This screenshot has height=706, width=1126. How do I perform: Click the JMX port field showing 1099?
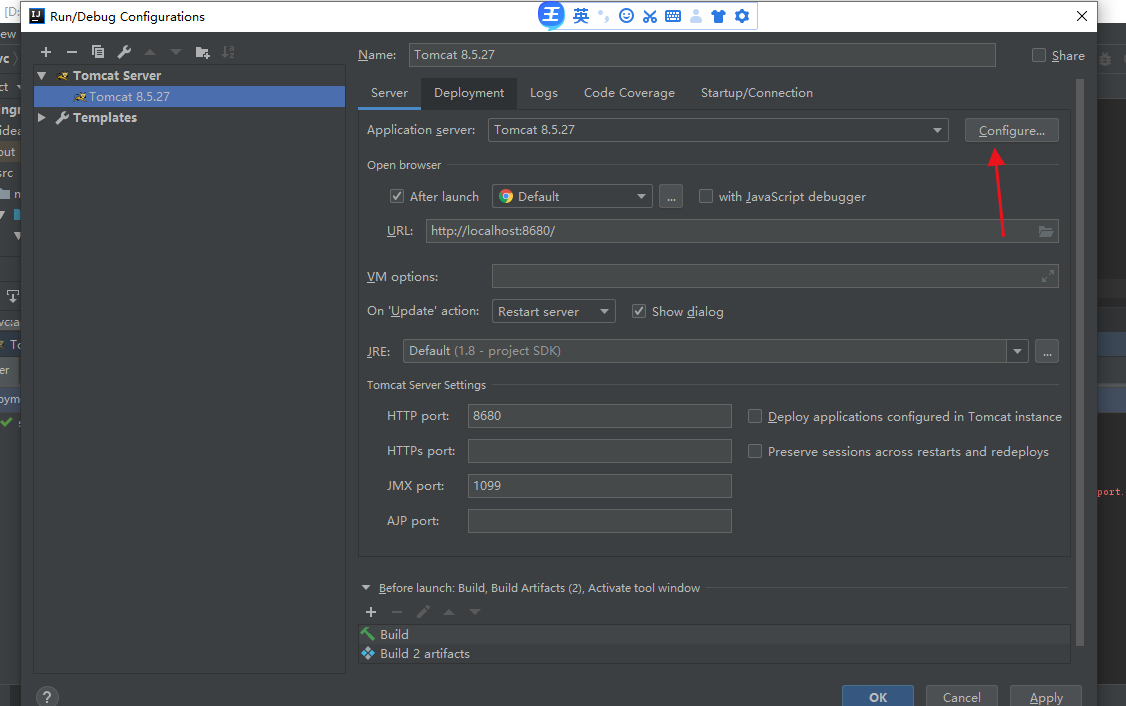click(600, 486)
